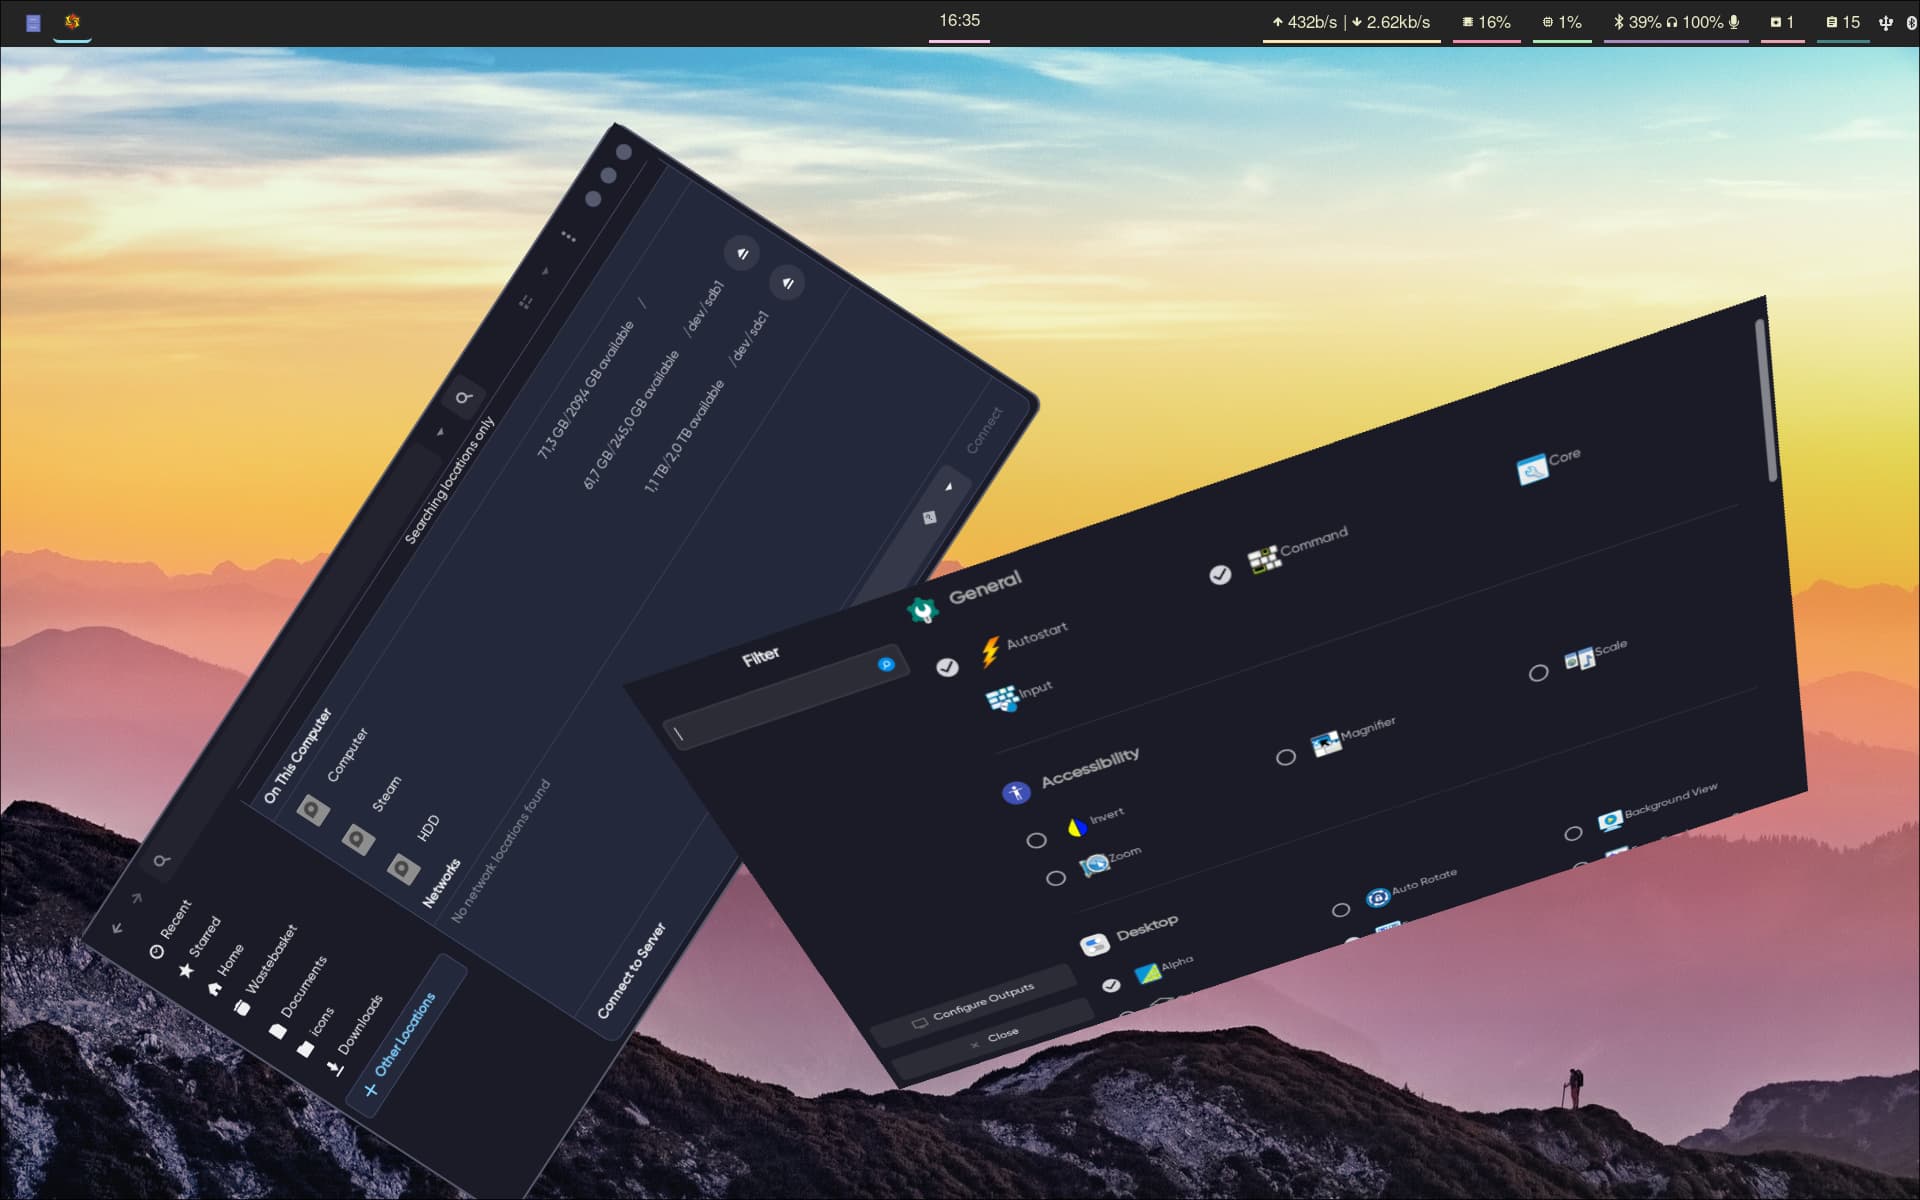Select Documents in the sidebar
The width and height of the screenshot is (1920, 1200).
(x=298, y=997)
